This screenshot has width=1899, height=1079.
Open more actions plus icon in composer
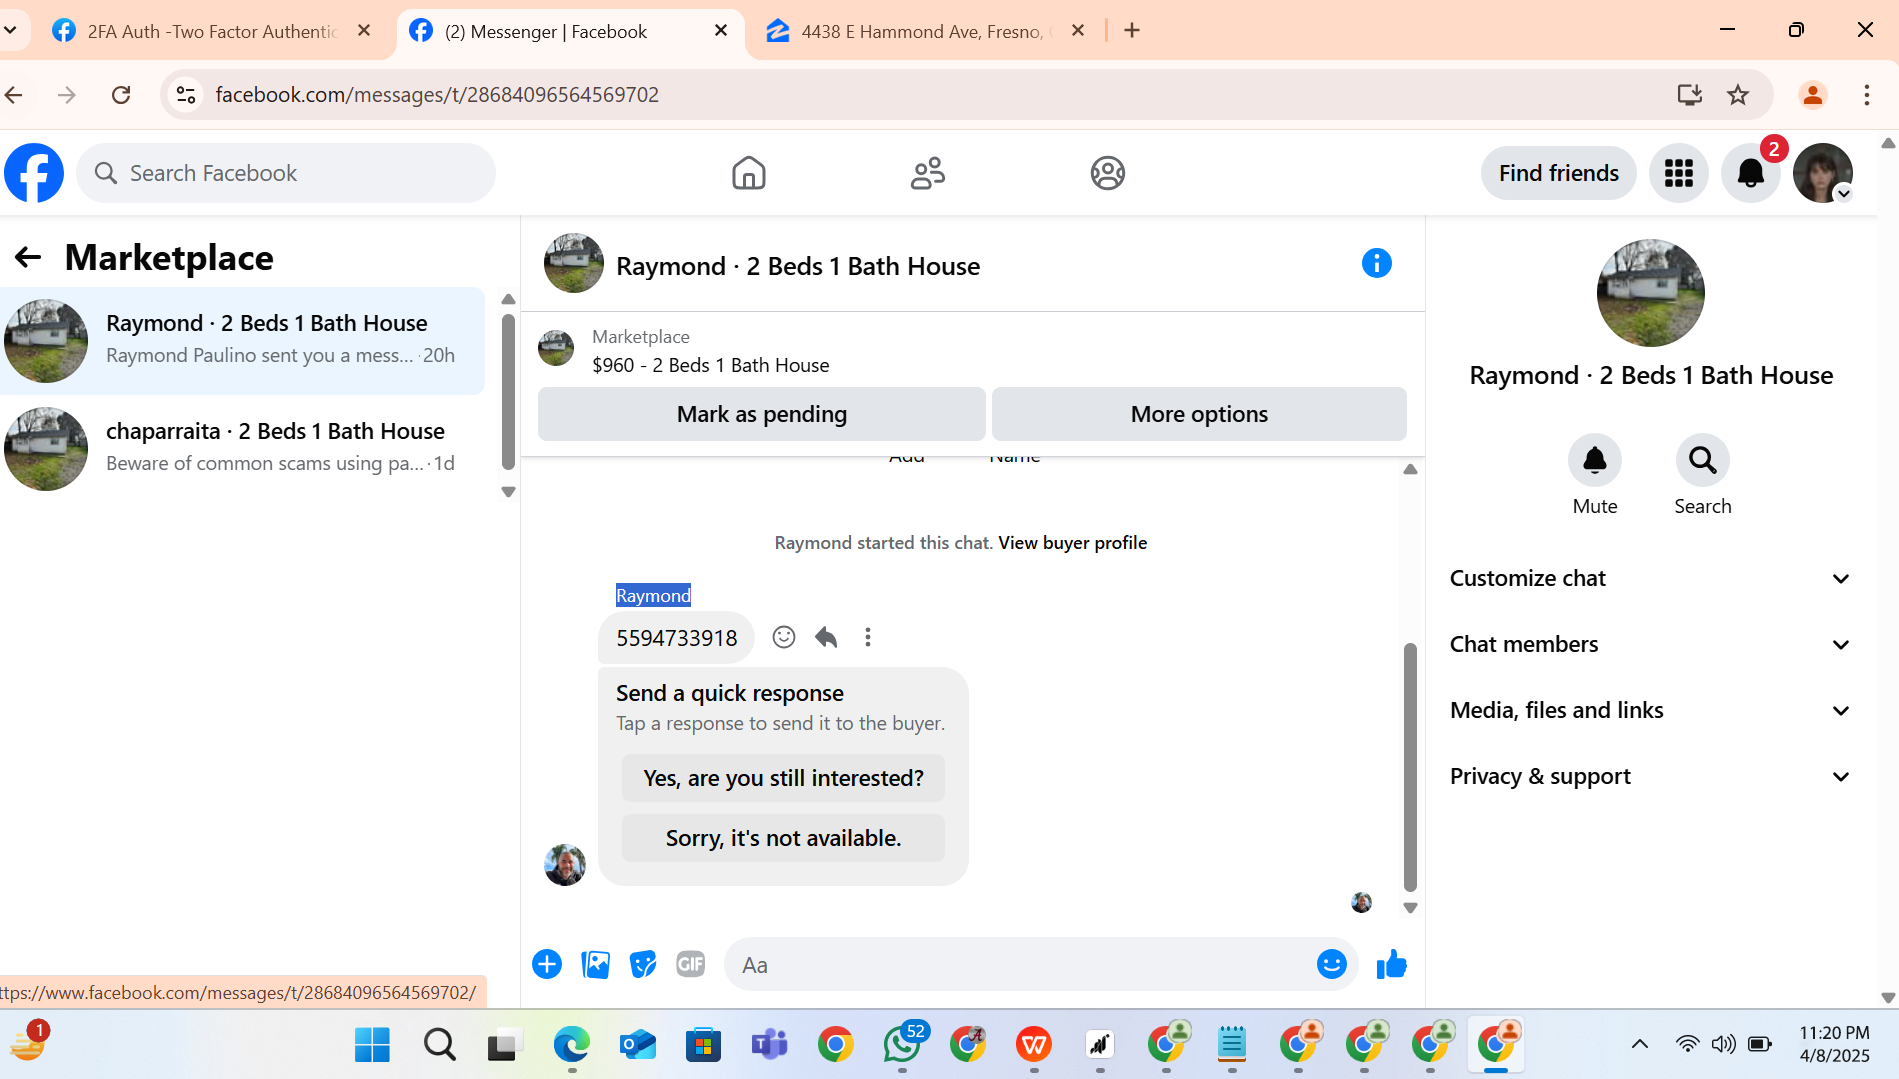547,964
